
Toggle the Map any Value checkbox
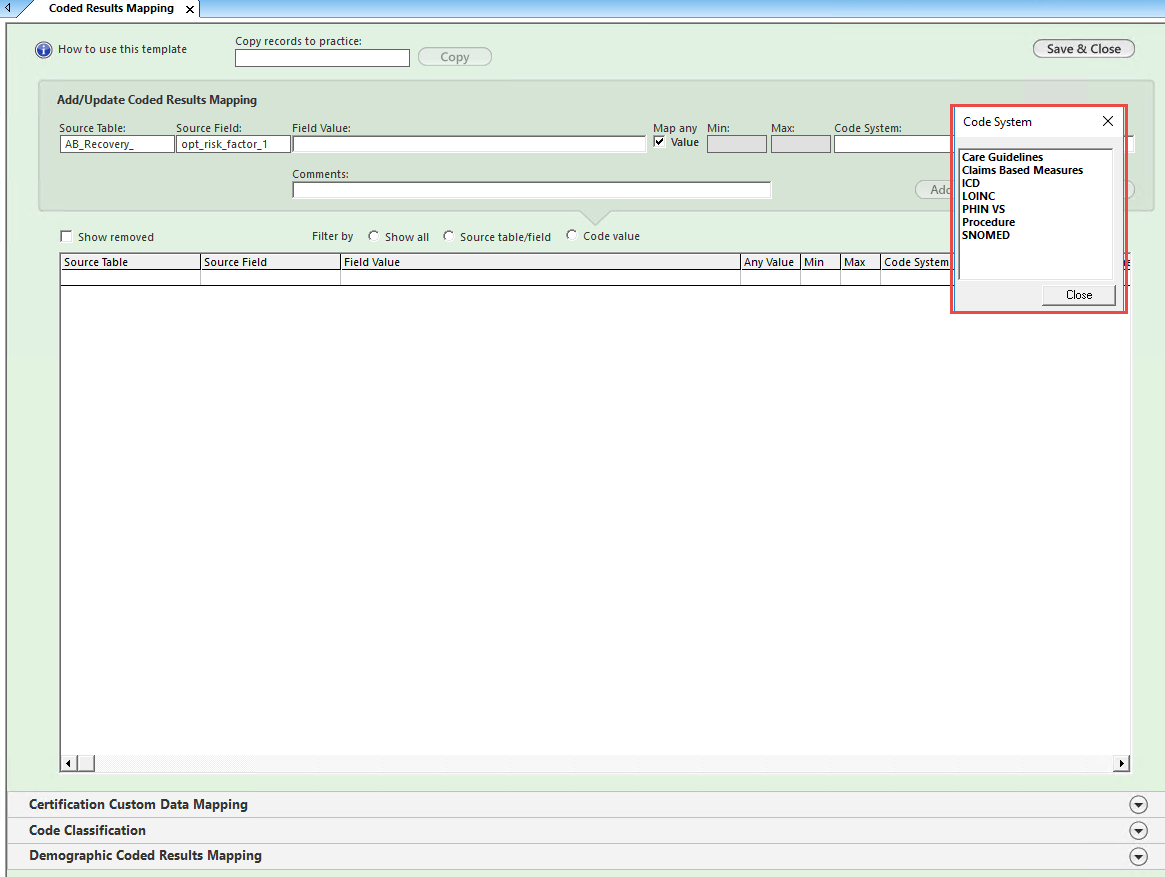pyautogui.click(x=659, y=141)
